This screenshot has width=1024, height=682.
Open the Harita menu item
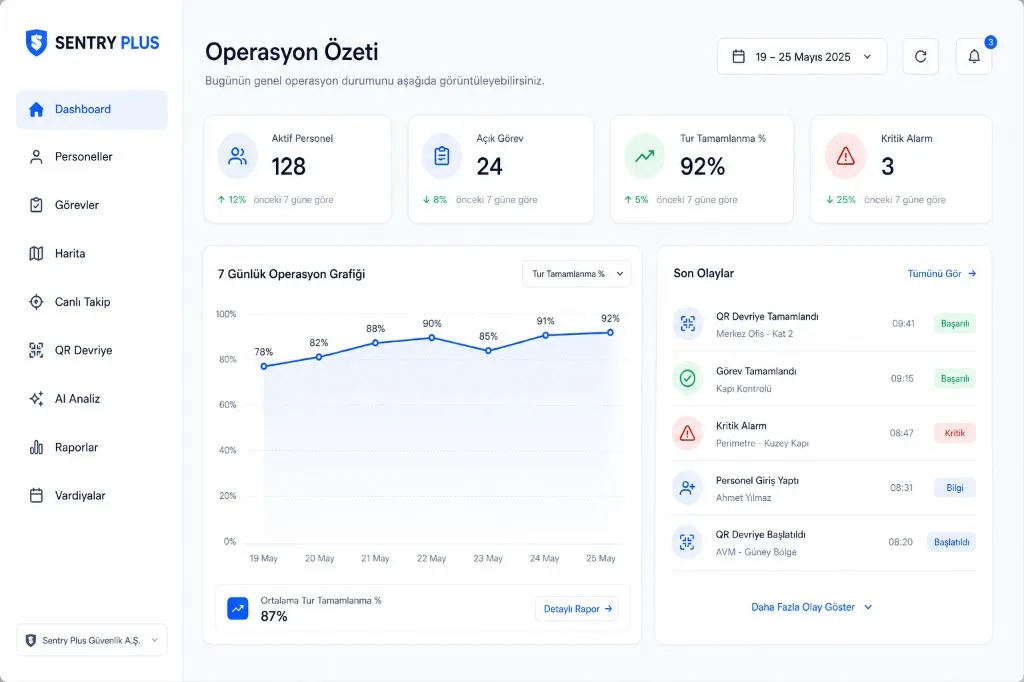click(91, 253)
